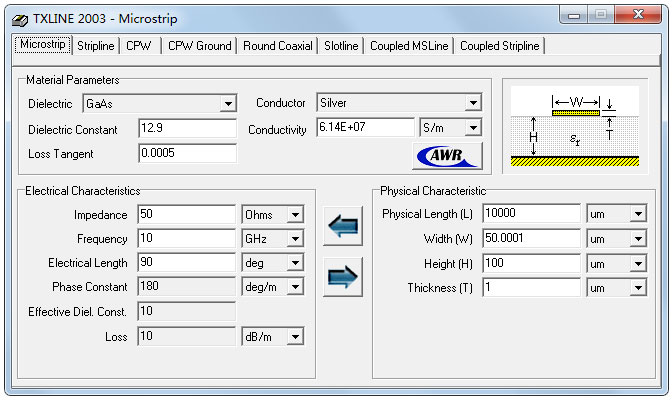The image size is (672, 400).
Task: Click the microstrip cross-section diagram
Action: pyautogui.click(x=575, y=126)
